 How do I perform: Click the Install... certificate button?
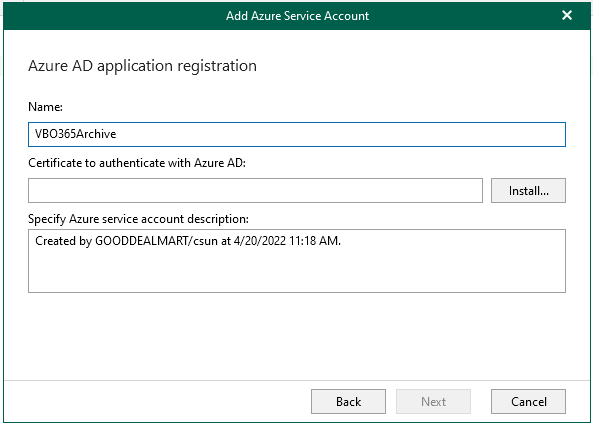pos(528,191)
